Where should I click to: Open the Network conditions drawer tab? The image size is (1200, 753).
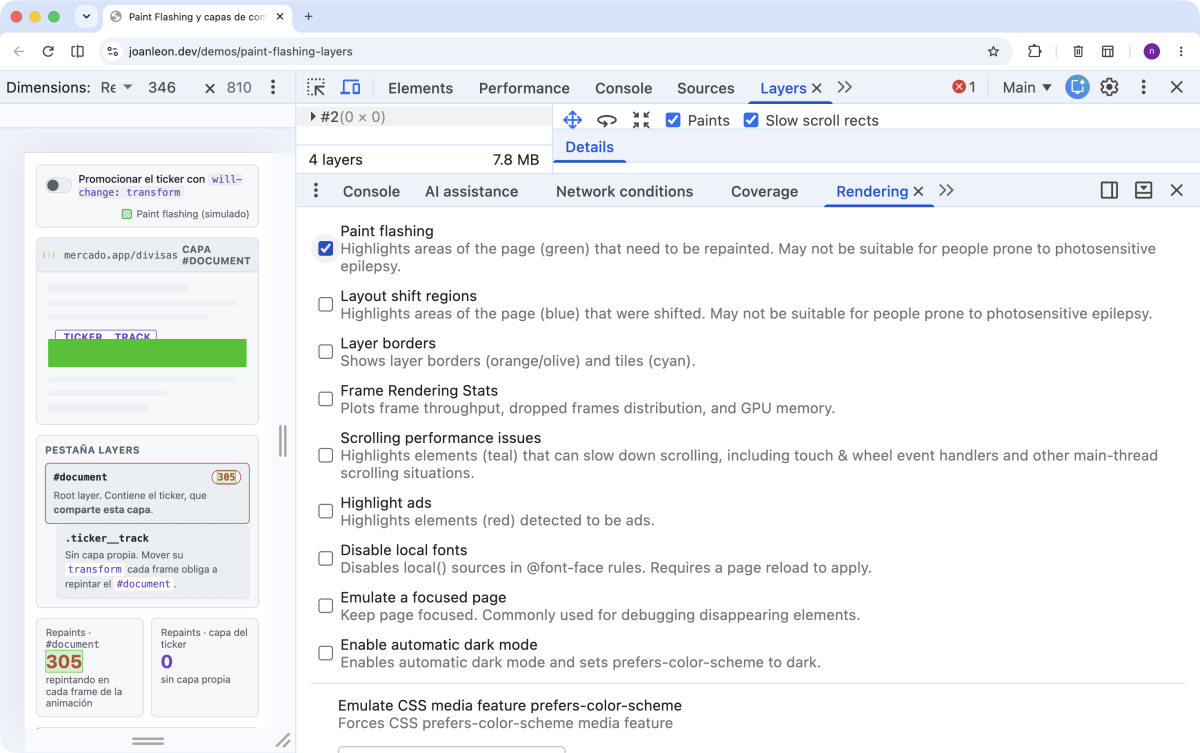624,191
